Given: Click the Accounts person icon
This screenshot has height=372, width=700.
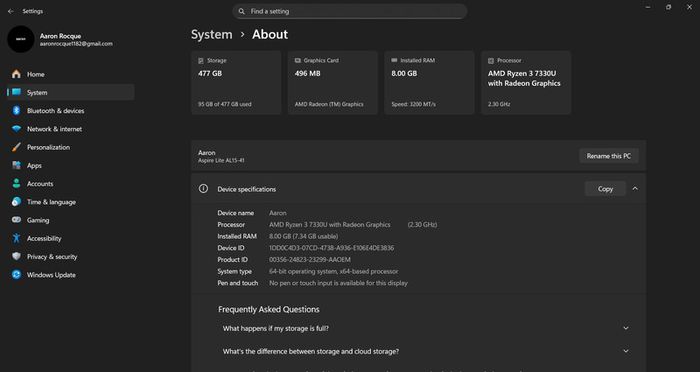Looking at the screenshot, I should tap(17, 184).
